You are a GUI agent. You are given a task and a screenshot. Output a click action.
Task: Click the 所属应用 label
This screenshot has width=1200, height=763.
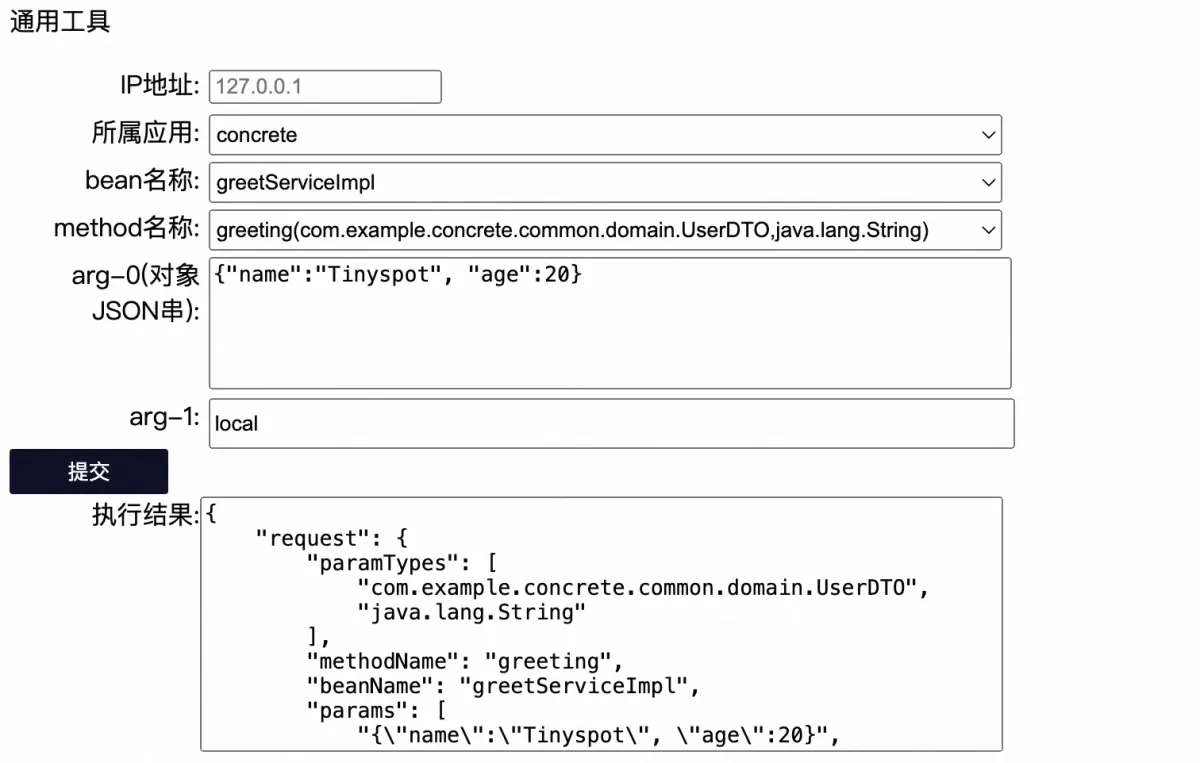(146, 133)
